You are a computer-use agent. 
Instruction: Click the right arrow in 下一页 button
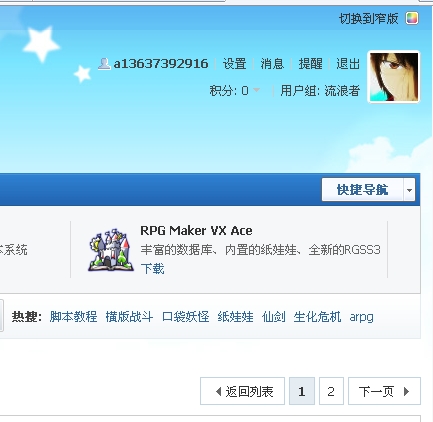click(x=406, y=391)
